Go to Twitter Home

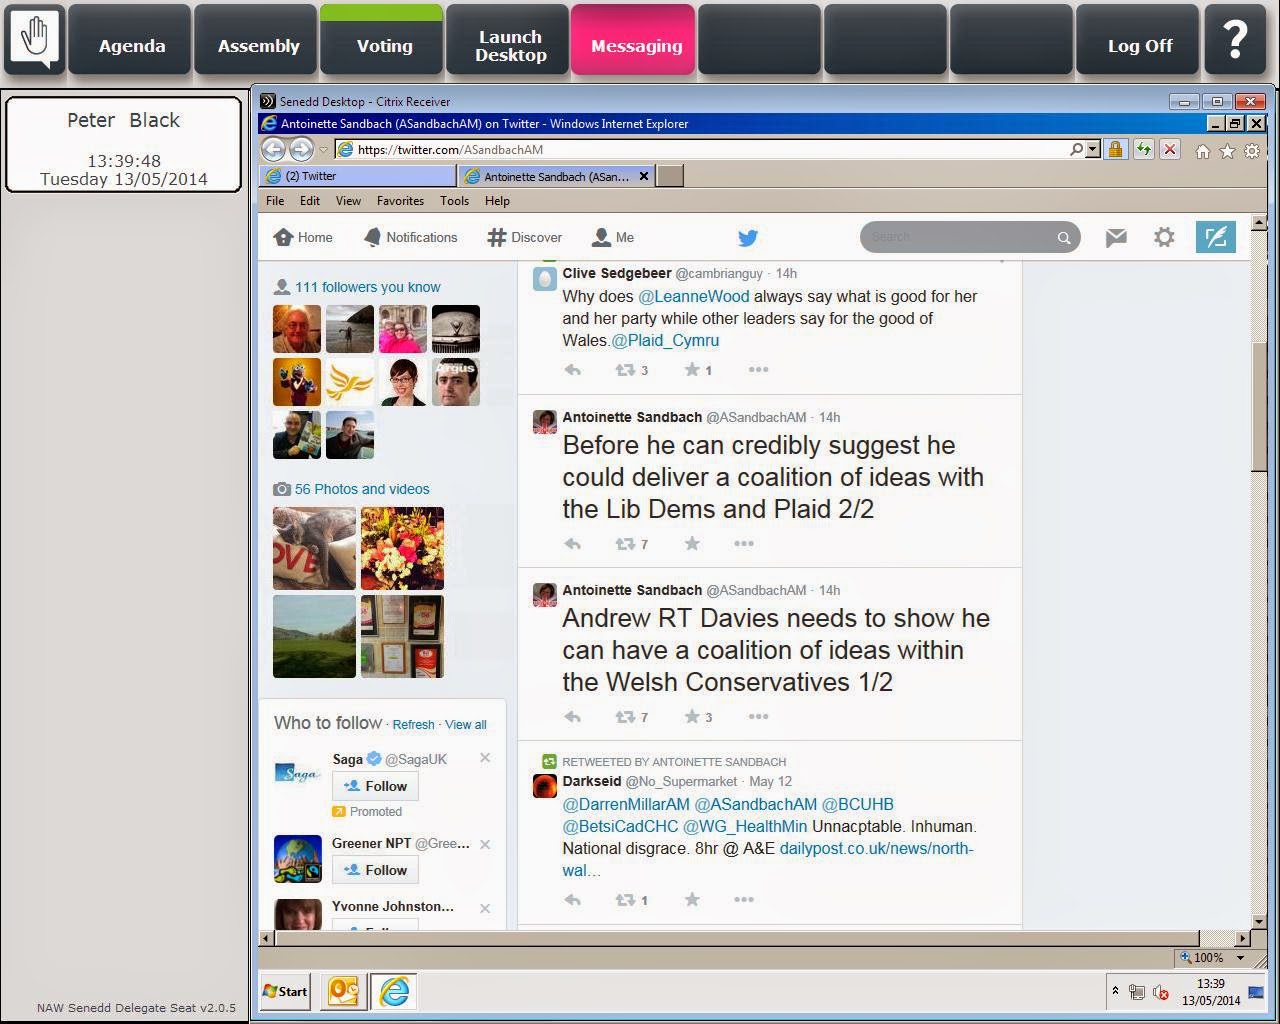pos(303,237)
